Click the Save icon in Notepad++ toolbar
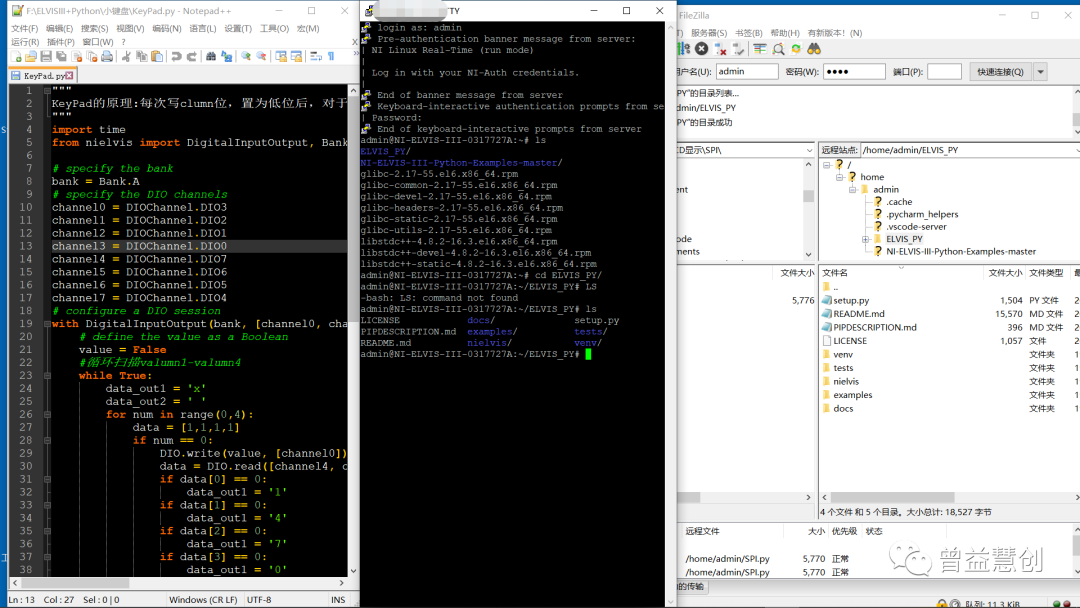Screen dimensions: 1080x608 (46, 56)
